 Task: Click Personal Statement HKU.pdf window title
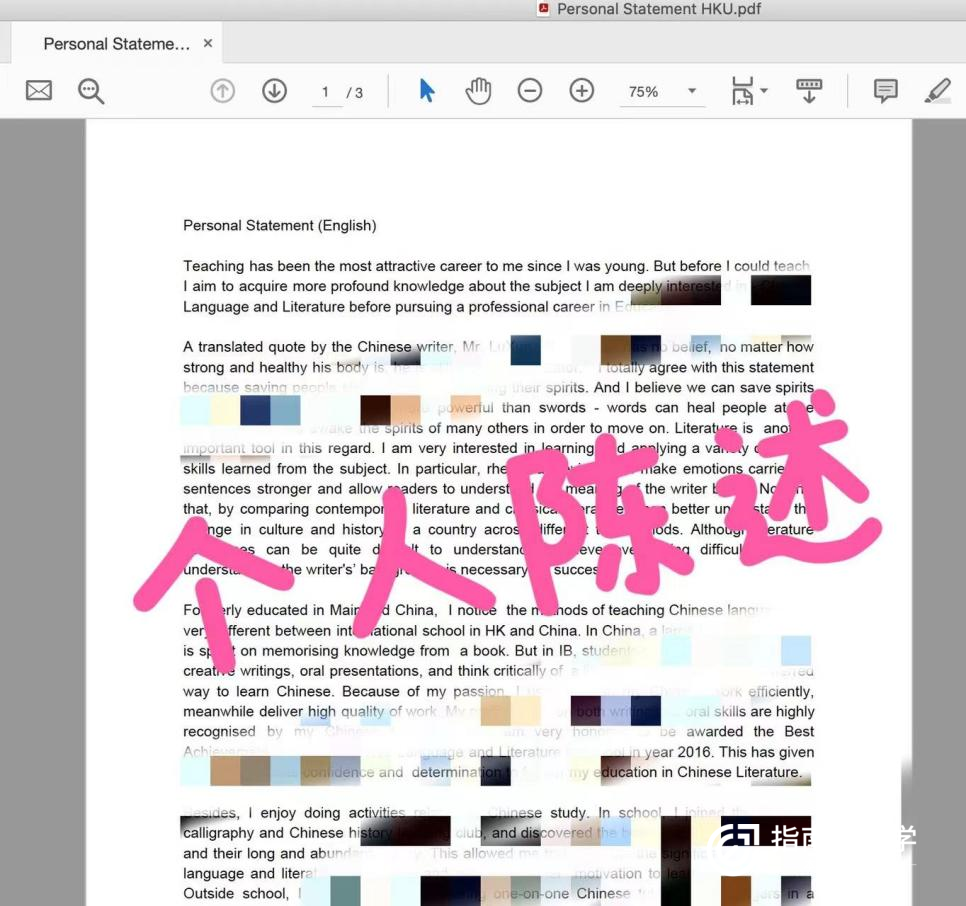659,9
